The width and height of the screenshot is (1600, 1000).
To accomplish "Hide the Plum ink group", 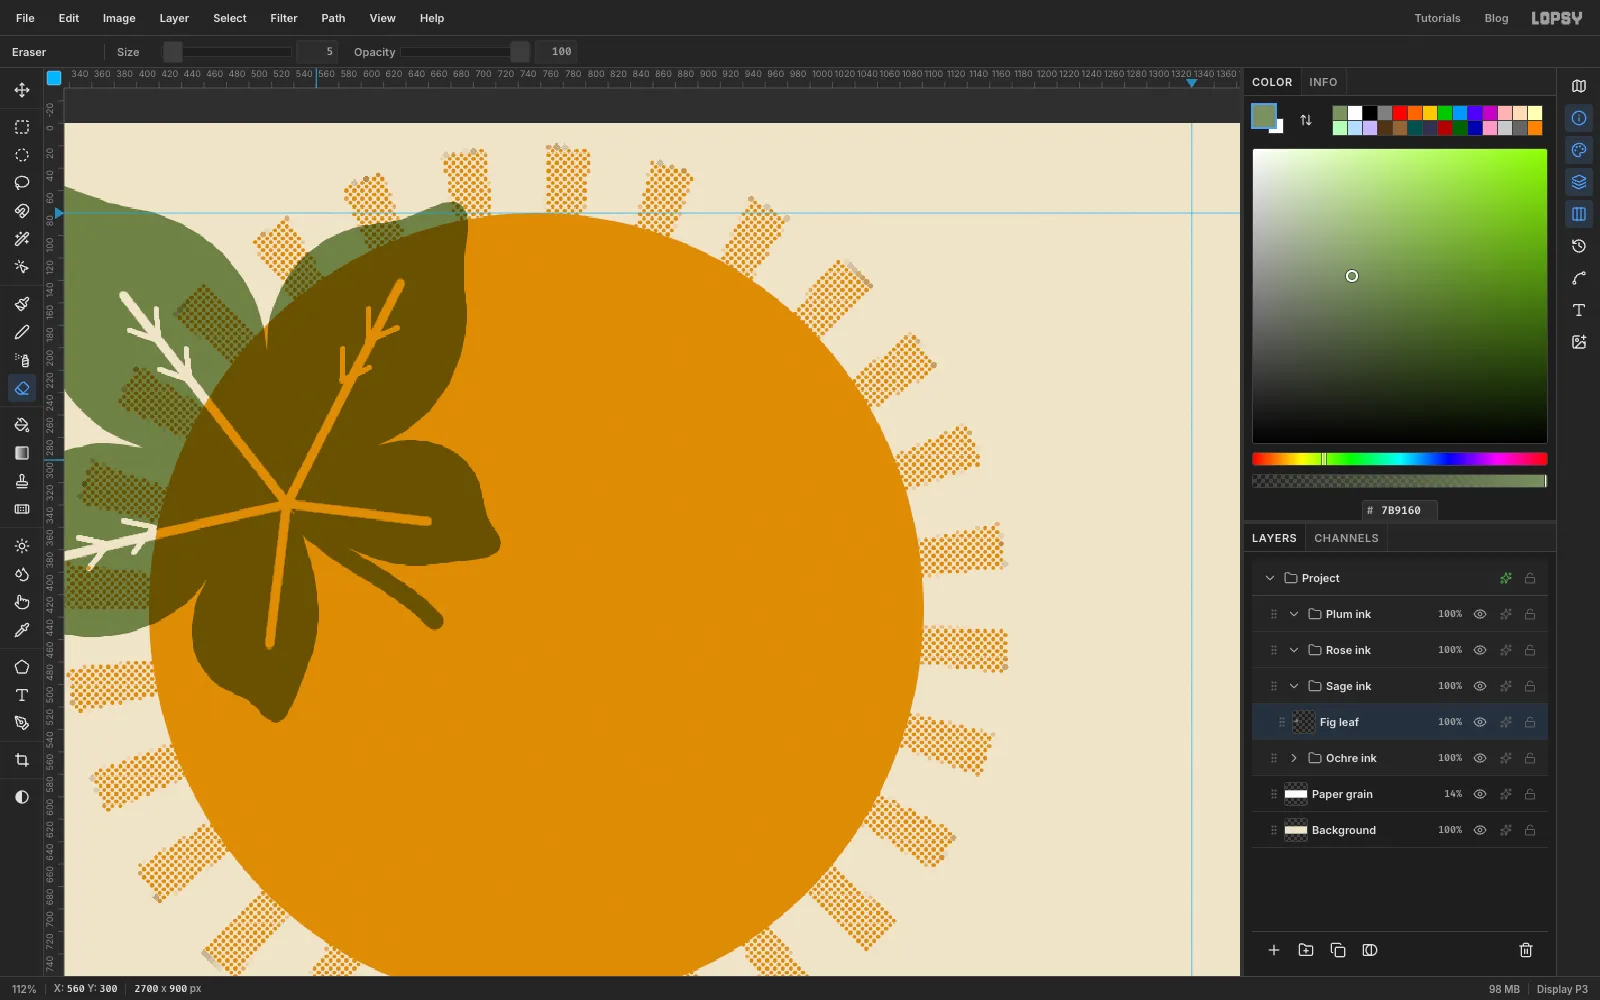I will 1480,614.
